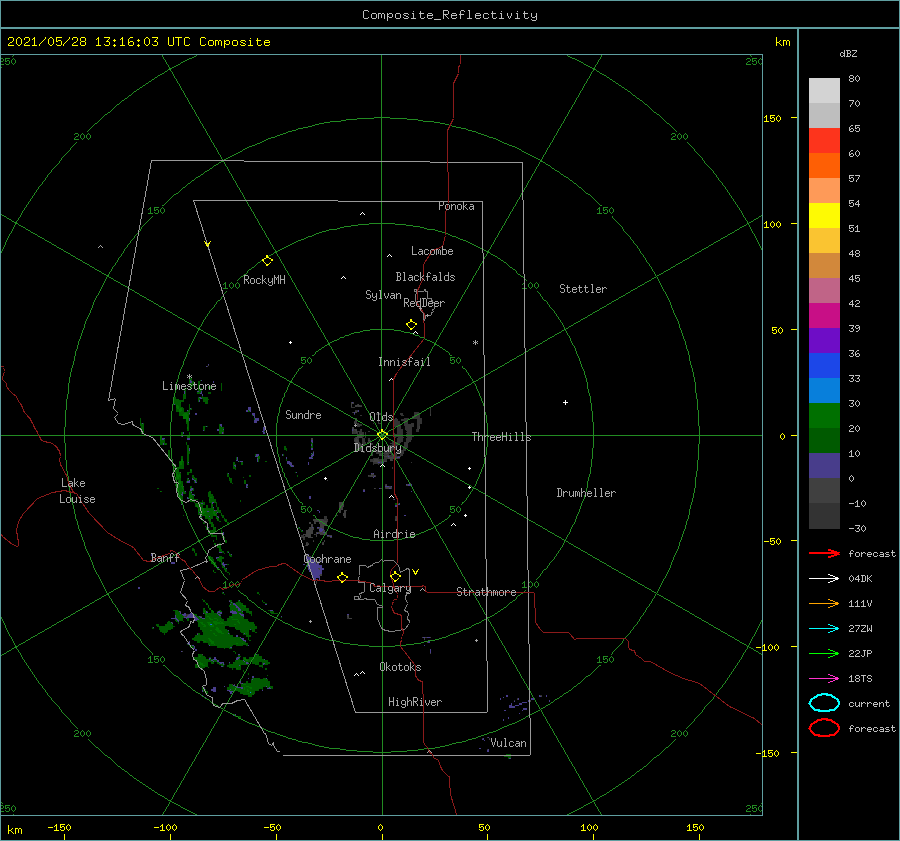Click the Ponoka city label
900x841 pixels.
pos(456,206)
